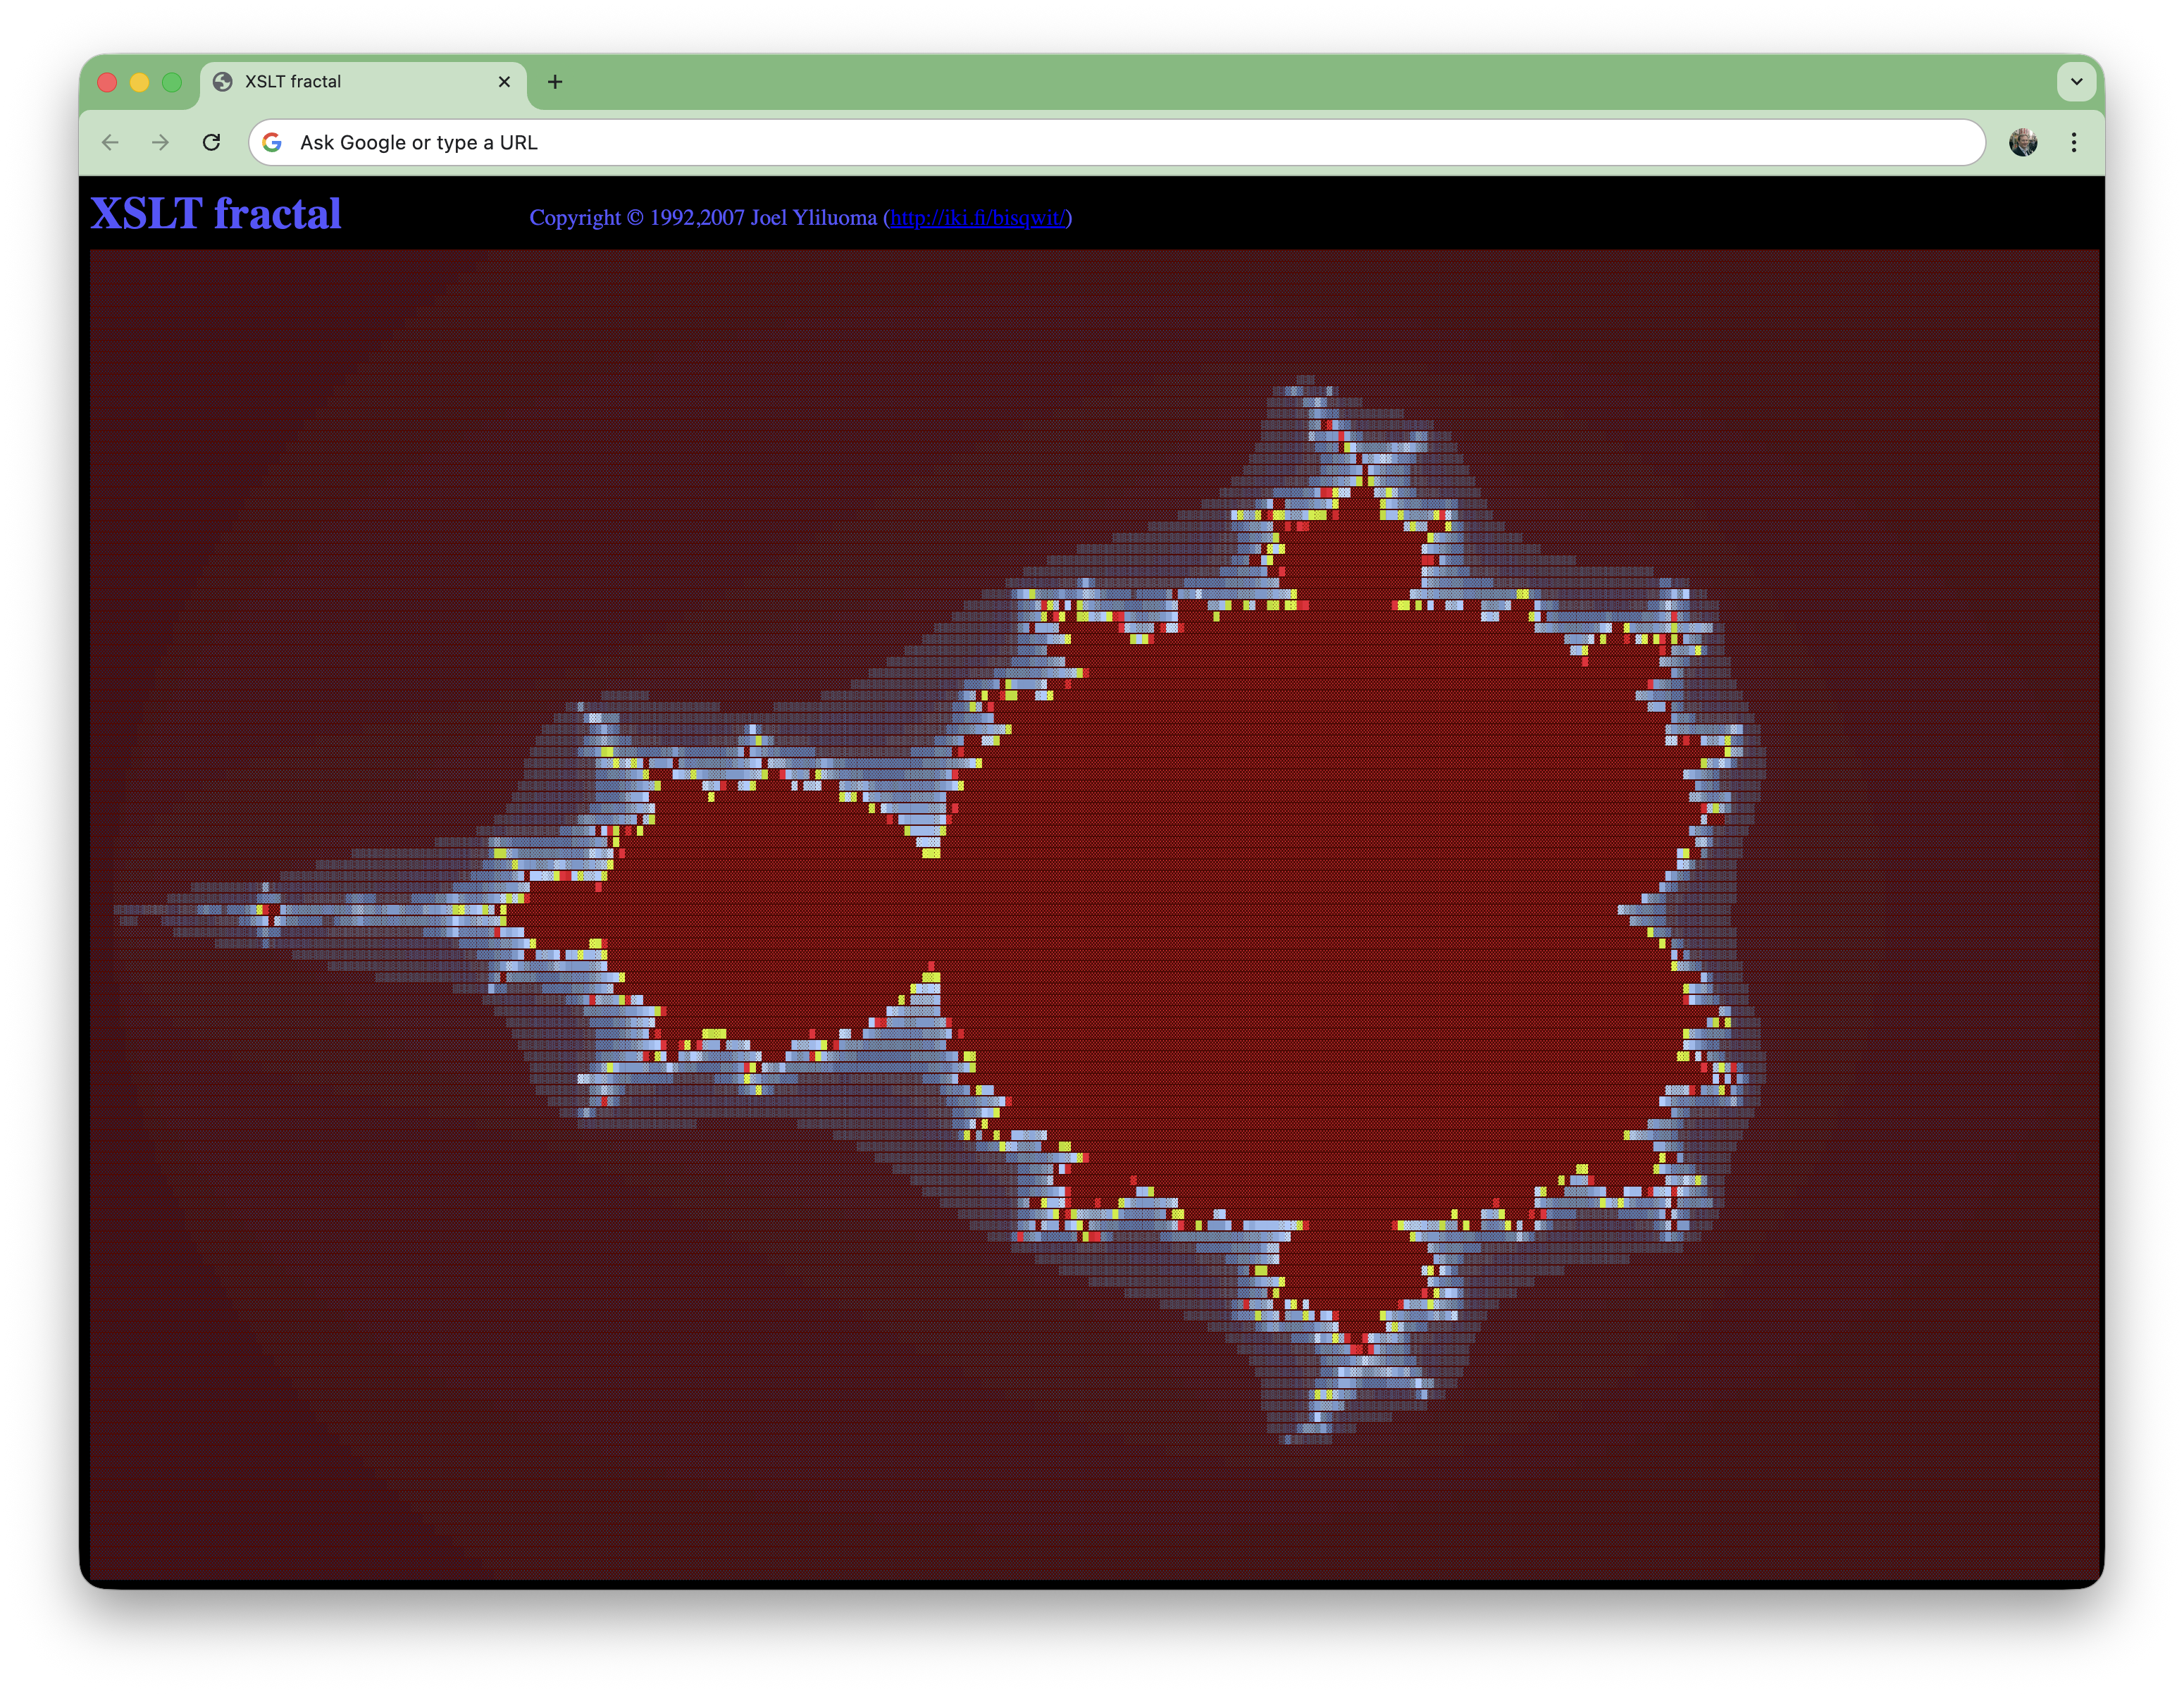Click the browser back navigation arrow
Viewport: 2184px width, 1694px height.
click(110, 142)
